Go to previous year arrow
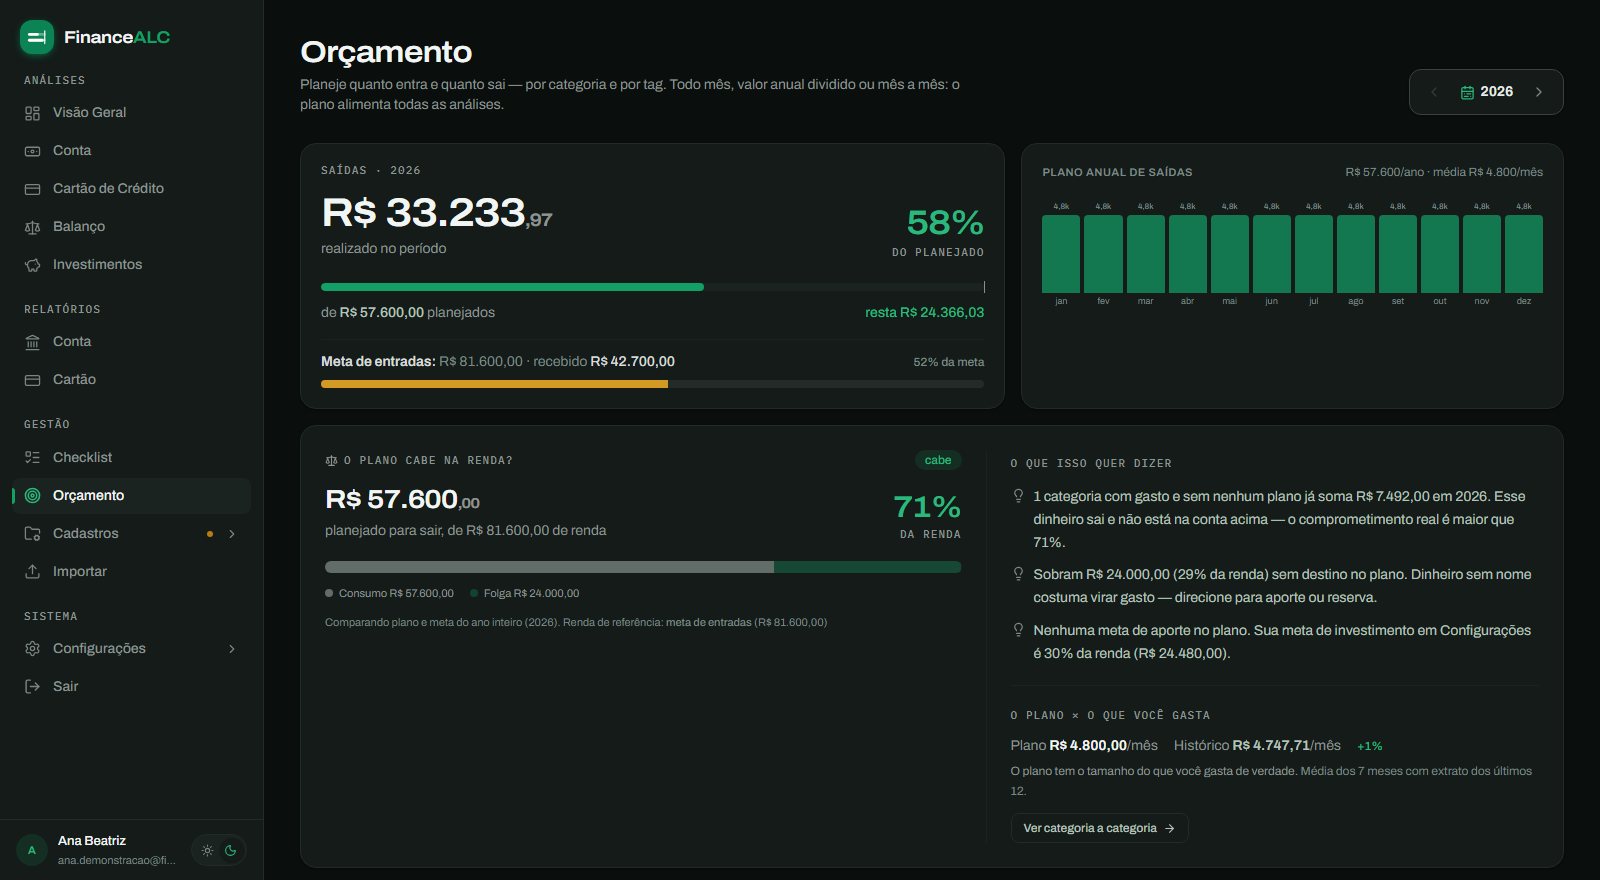Viewport: 1600px width, 880px height. [1434, 92]
